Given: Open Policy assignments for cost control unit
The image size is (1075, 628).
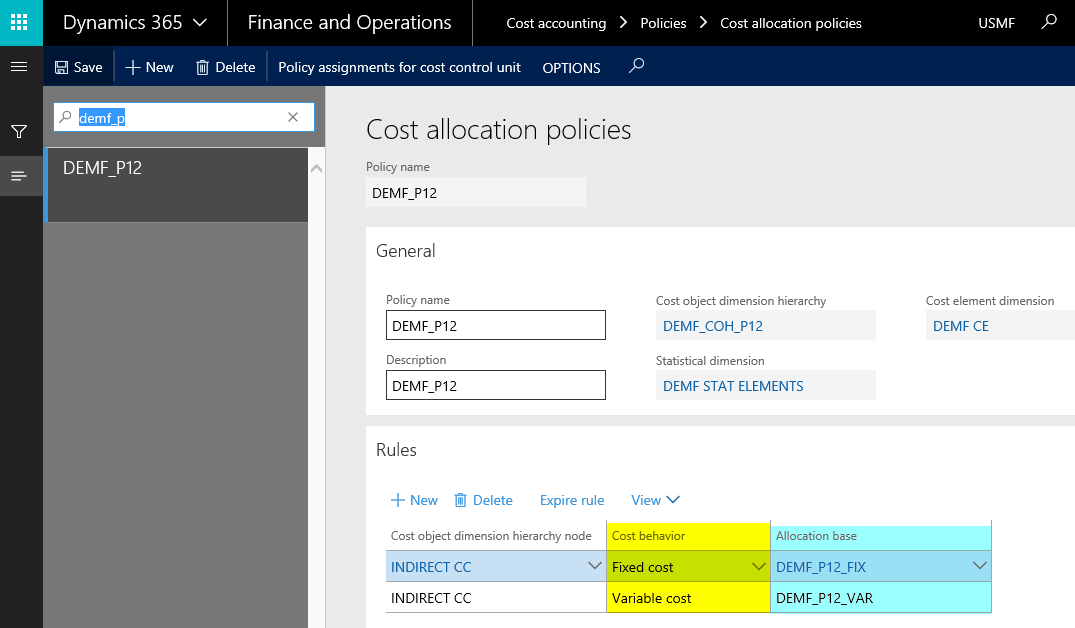Looking at the screenshot, I should pos(399,67).
